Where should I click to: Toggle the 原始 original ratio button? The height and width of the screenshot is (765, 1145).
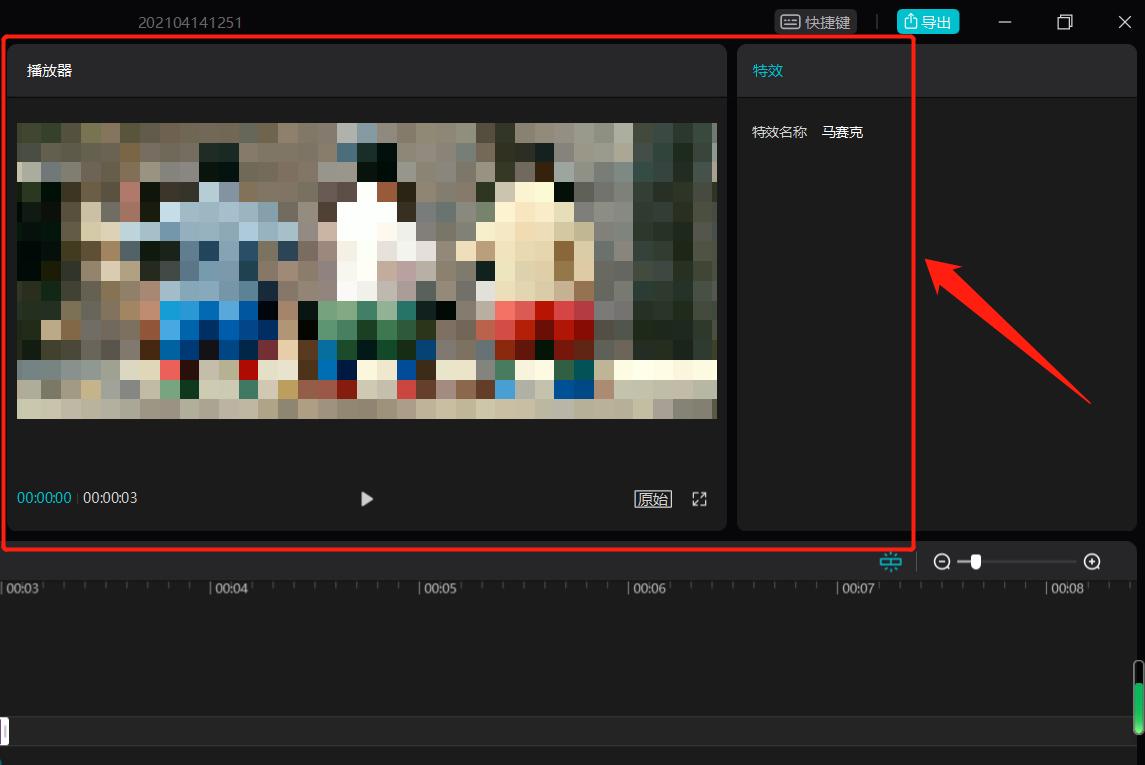coord(653,499)
